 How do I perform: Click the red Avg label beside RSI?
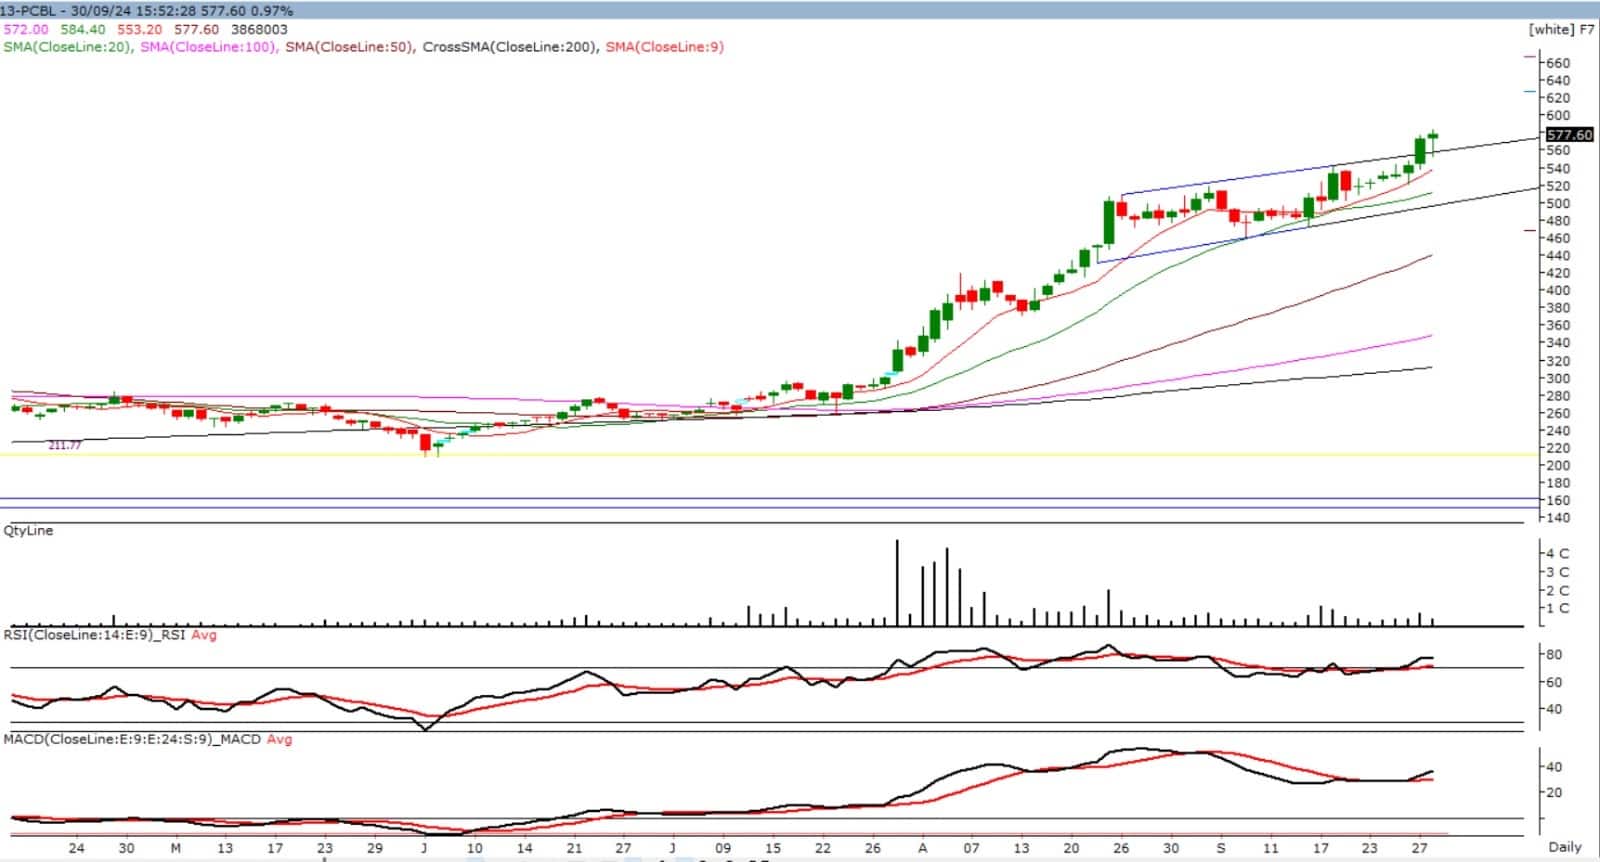204,635
